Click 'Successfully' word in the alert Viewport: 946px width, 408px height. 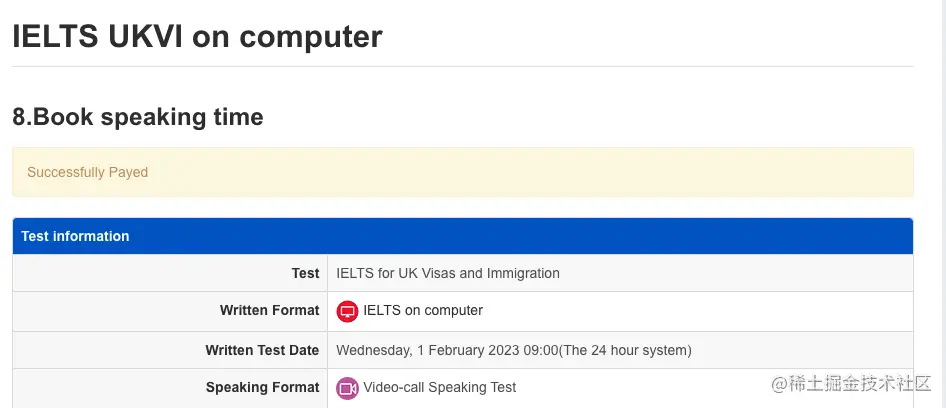(x=66, y=173)
